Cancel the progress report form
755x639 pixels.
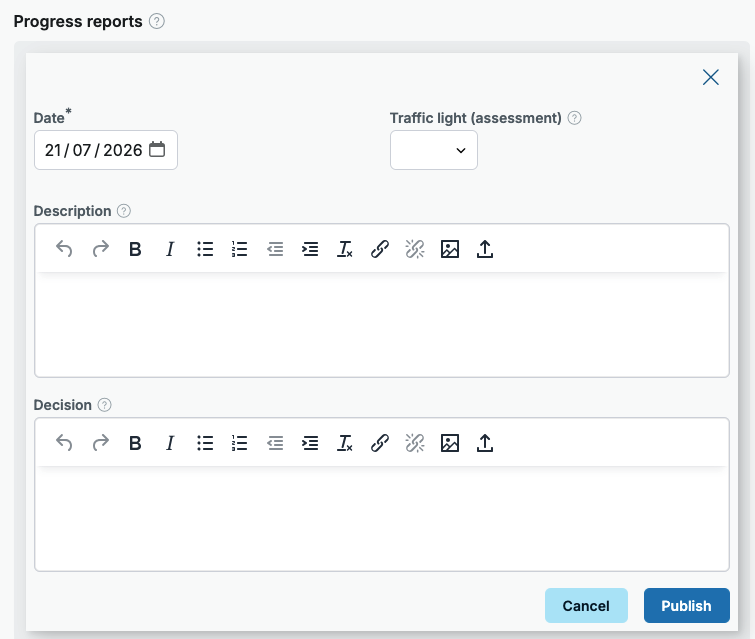coord(586,605)
